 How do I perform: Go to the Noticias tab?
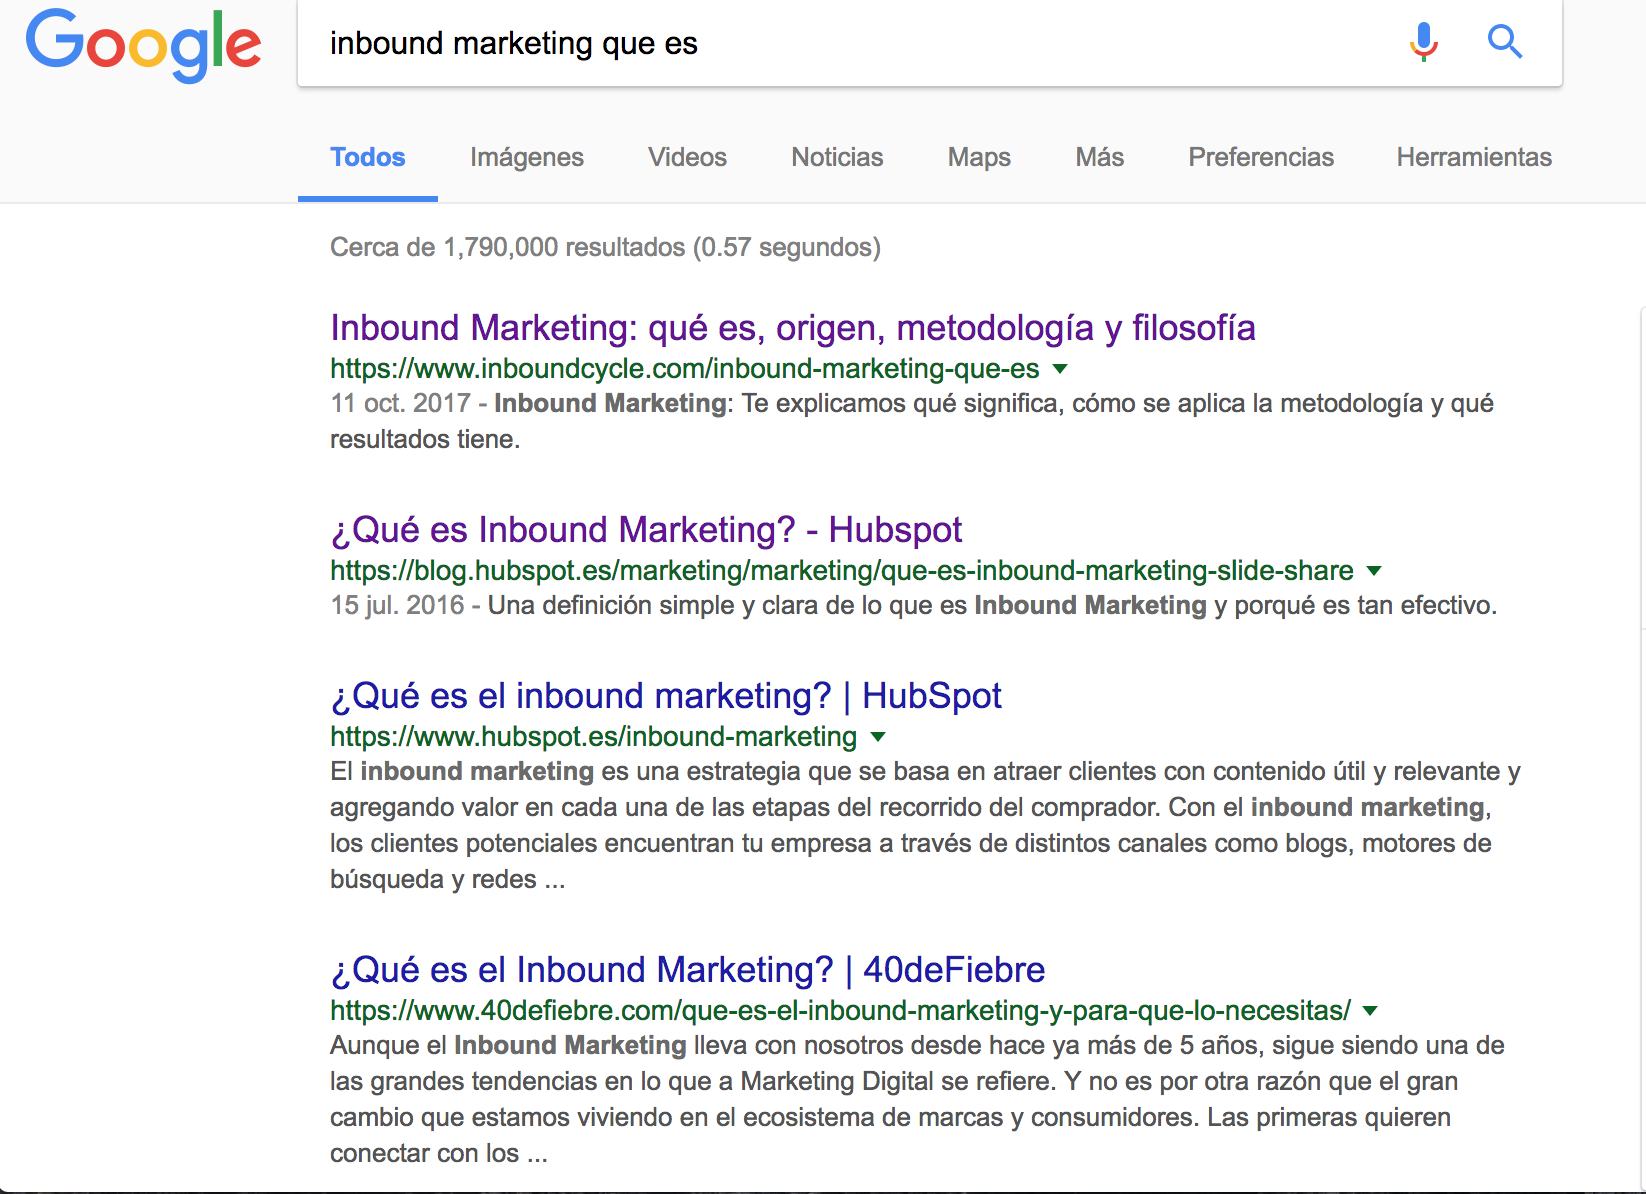point(837,158)
